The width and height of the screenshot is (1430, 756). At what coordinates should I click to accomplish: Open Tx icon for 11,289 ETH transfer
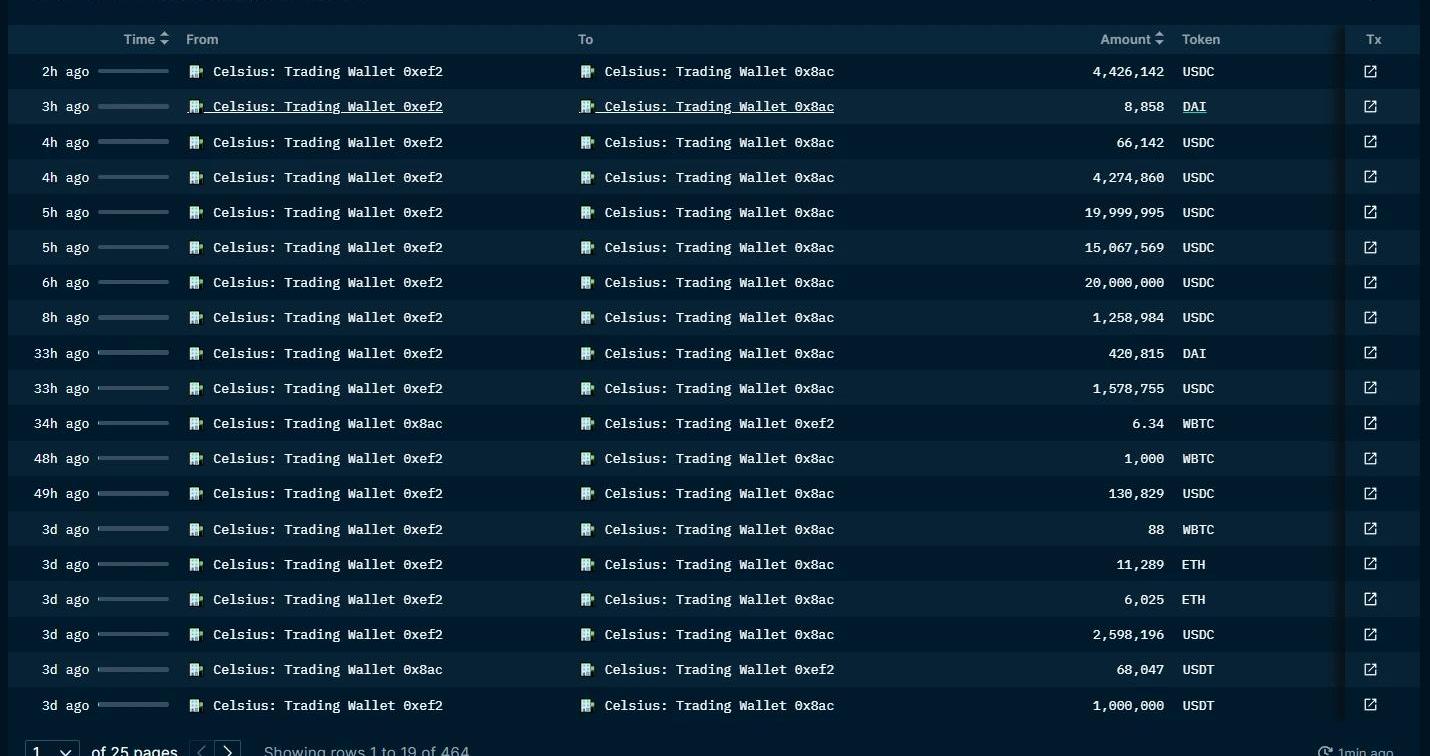(1370, 564)
